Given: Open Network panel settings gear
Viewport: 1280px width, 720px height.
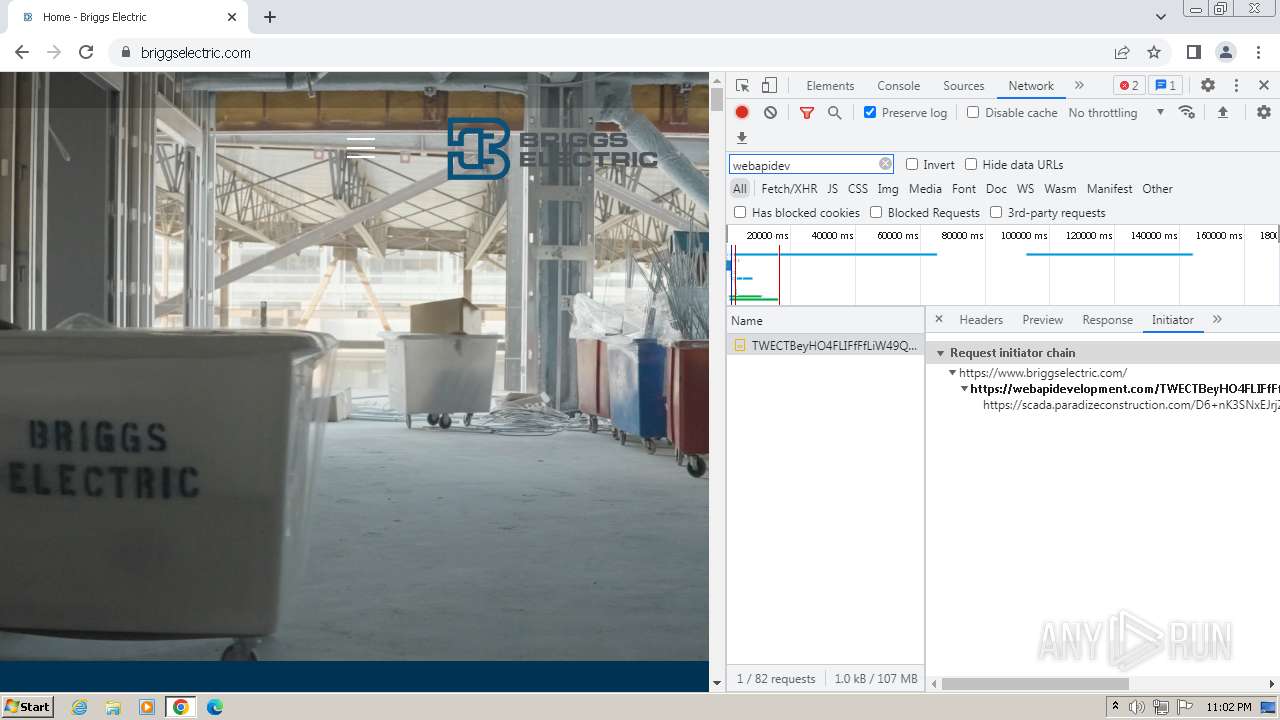Looking at the screenshot, I should 1264,112.
